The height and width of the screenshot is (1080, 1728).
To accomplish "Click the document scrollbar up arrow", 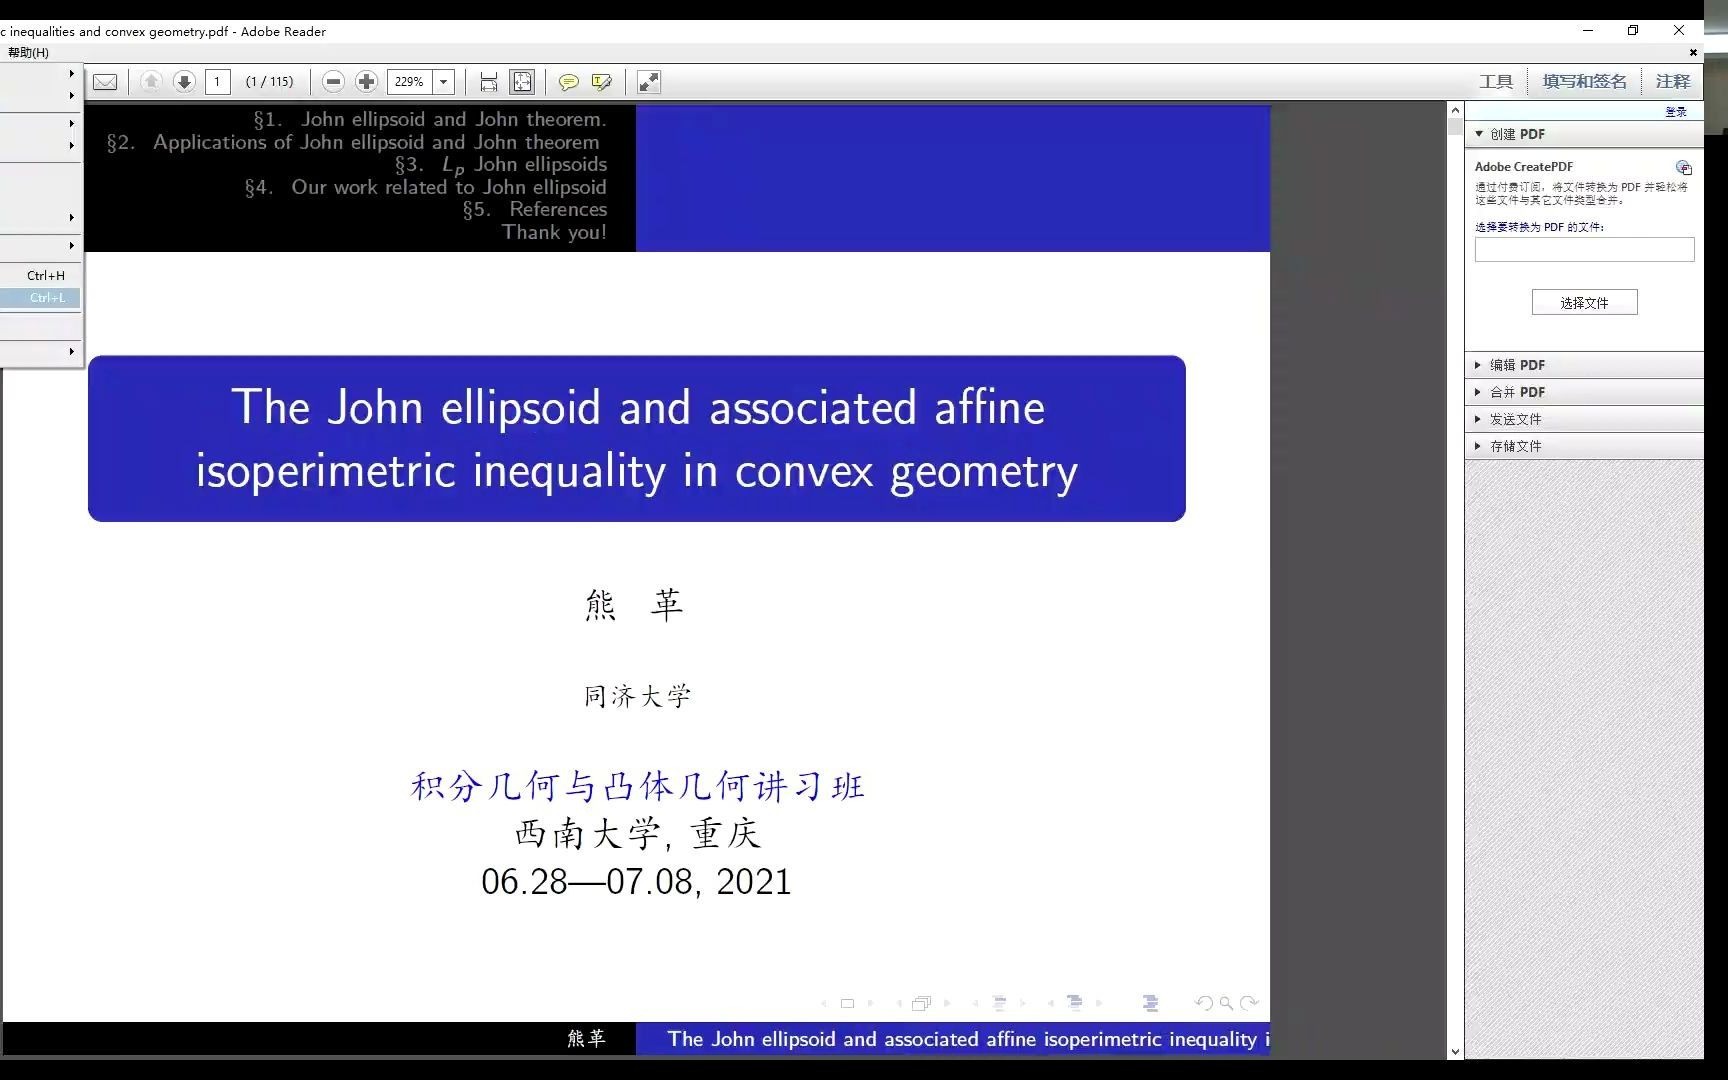I will (1455, 111).
